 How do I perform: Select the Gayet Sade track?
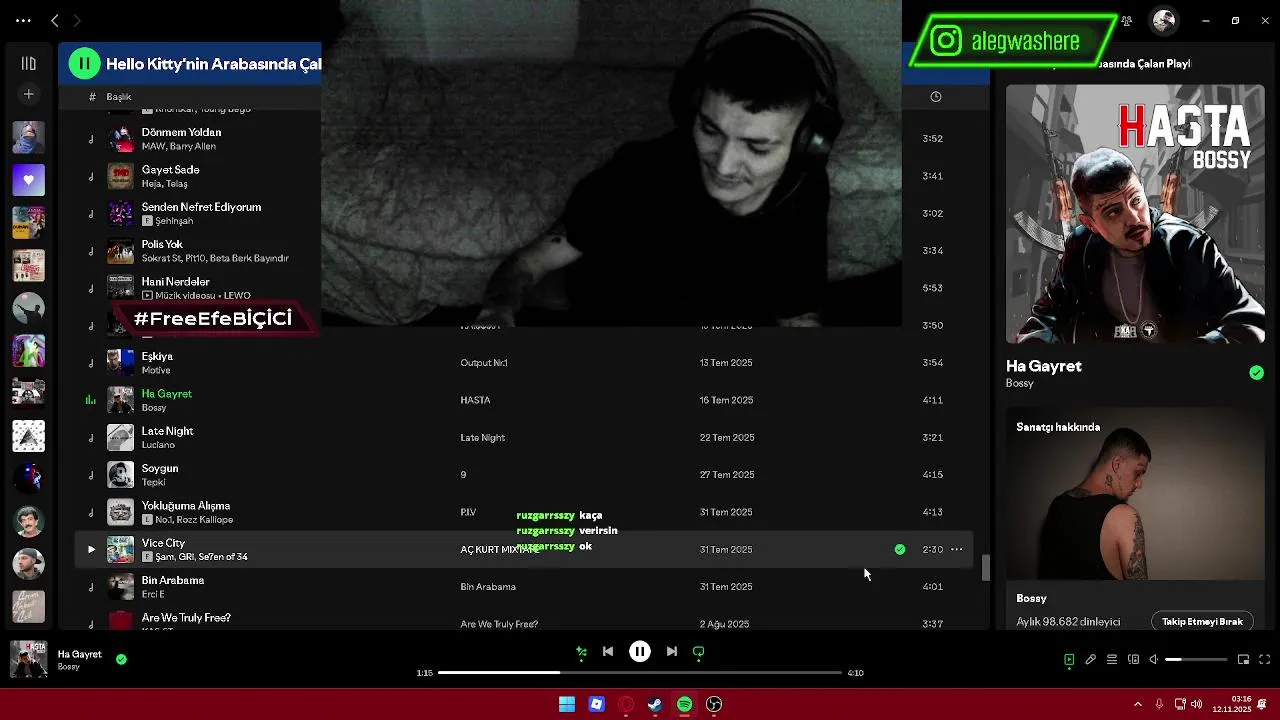tap(170, 170)
